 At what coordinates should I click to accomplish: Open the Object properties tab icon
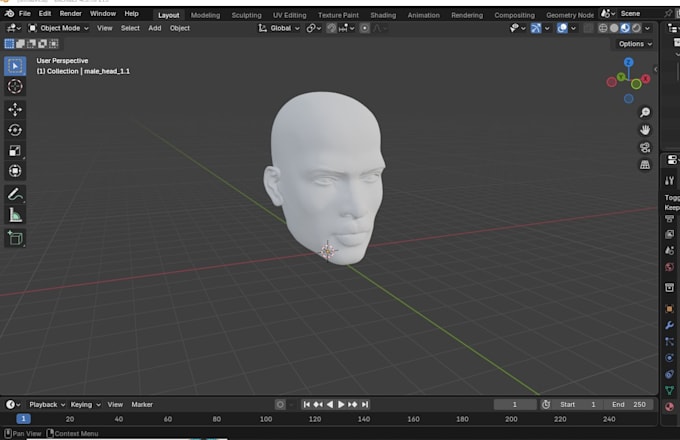tap(670, 309)
